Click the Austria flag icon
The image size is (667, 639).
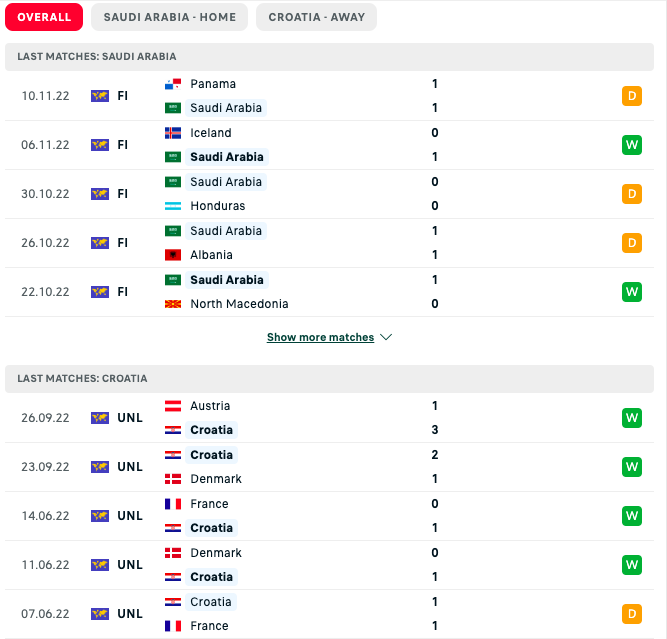[173, 406]
